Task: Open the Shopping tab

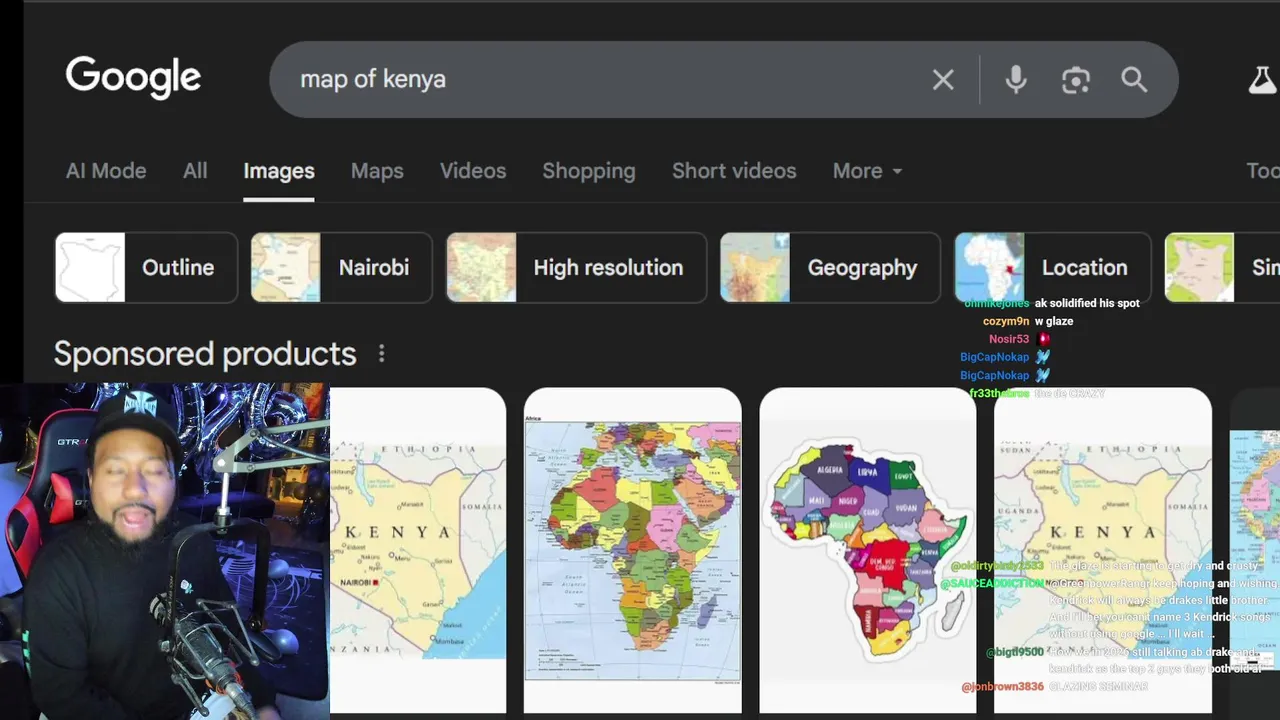Action: click(x=589, y=171)
